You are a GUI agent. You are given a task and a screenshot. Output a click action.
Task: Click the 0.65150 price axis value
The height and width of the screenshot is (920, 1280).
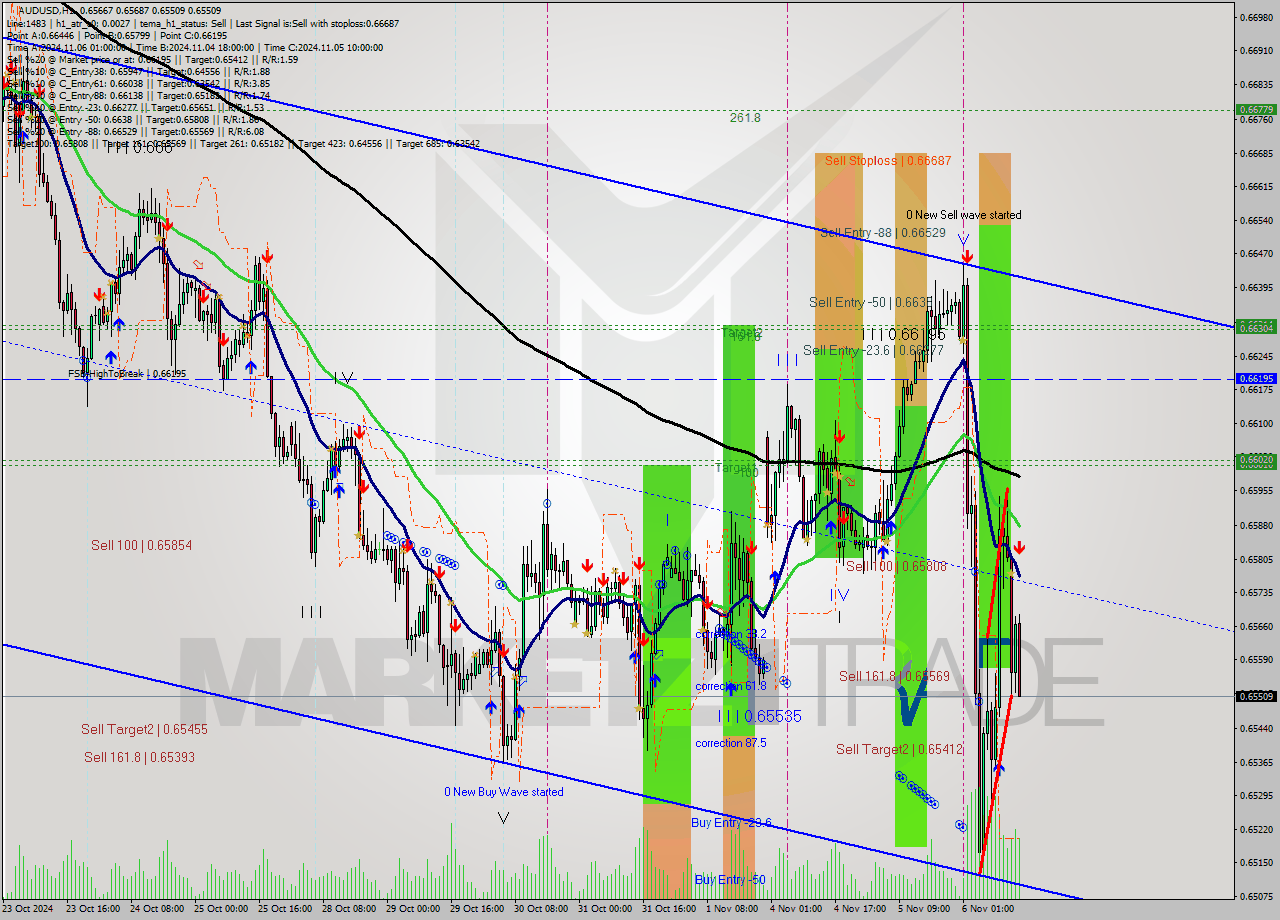[x=1256, y=863]
